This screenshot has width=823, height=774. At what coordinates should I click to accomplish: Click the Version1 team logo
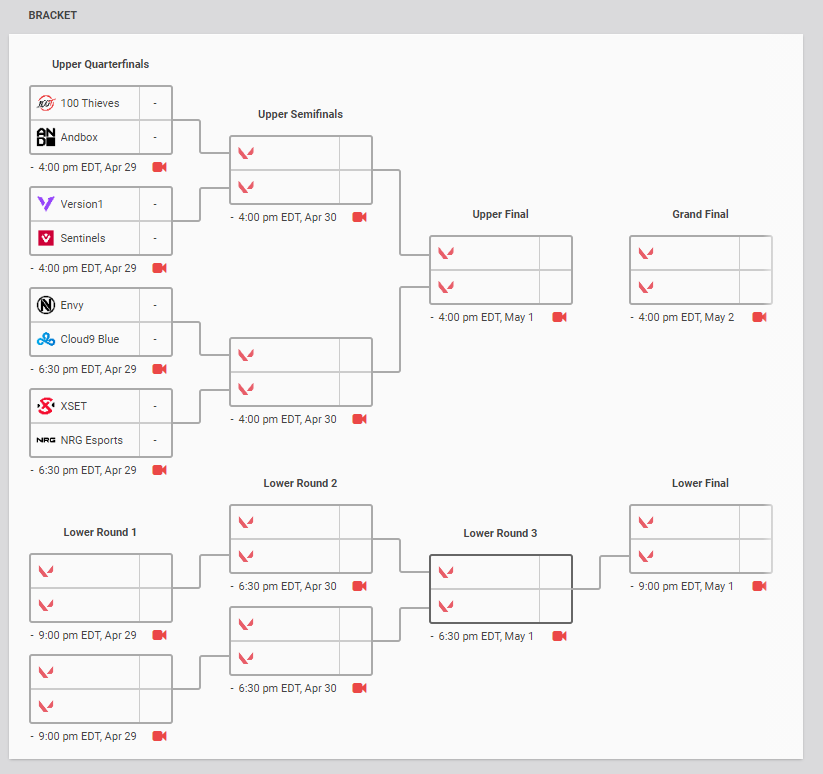coord(46,204)
